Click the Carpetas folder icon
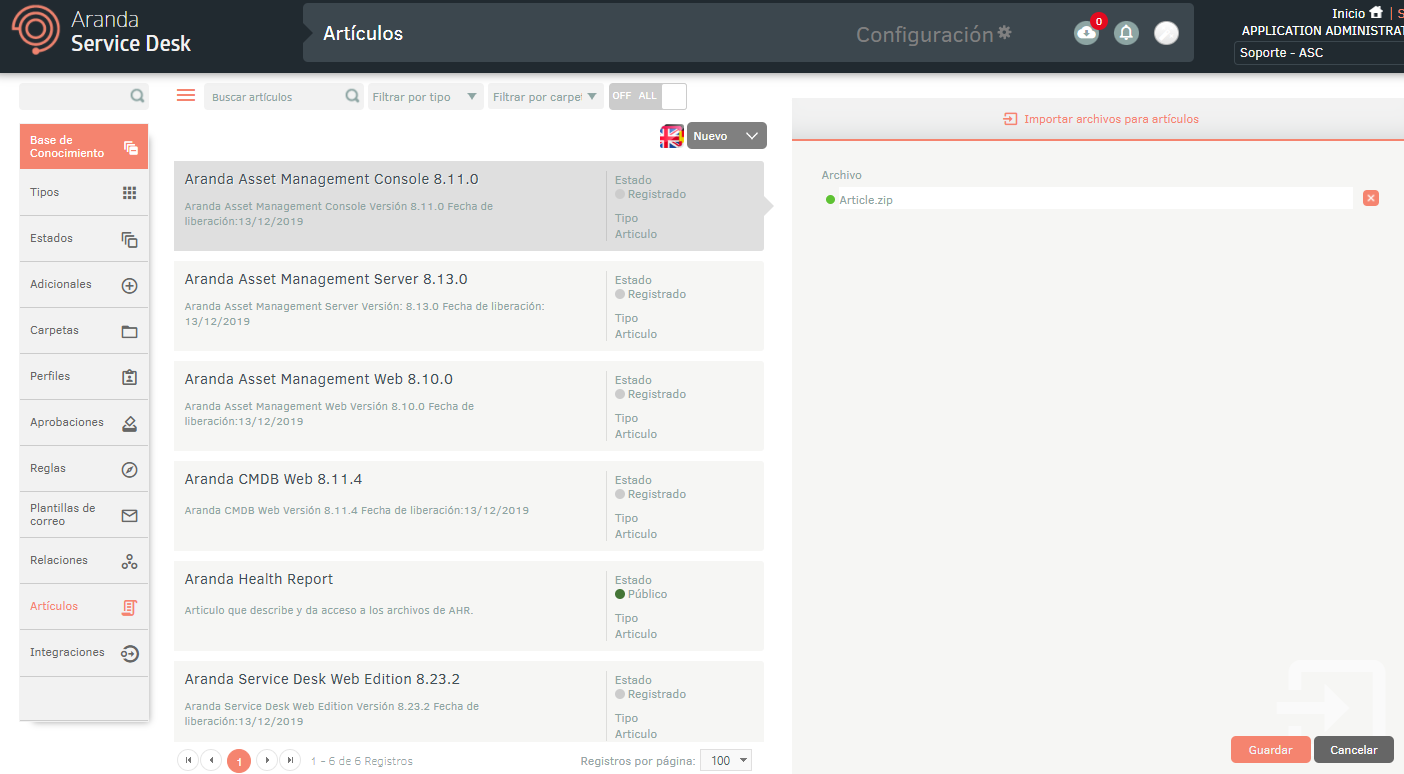This screenshot has height=774, width=1404. point(129,332)
